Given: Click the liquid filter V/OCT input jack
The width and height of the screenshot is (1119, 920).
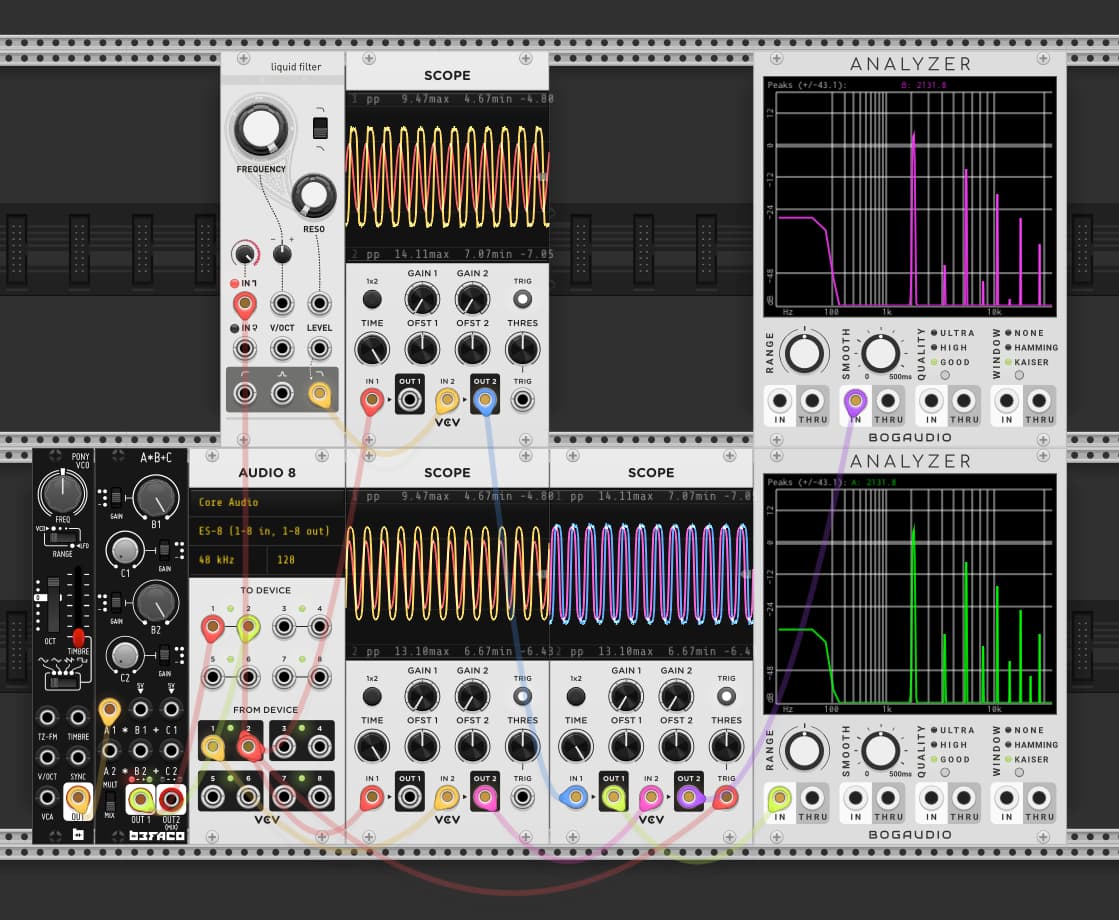Looking at the screenshot, I should [282, 303].
